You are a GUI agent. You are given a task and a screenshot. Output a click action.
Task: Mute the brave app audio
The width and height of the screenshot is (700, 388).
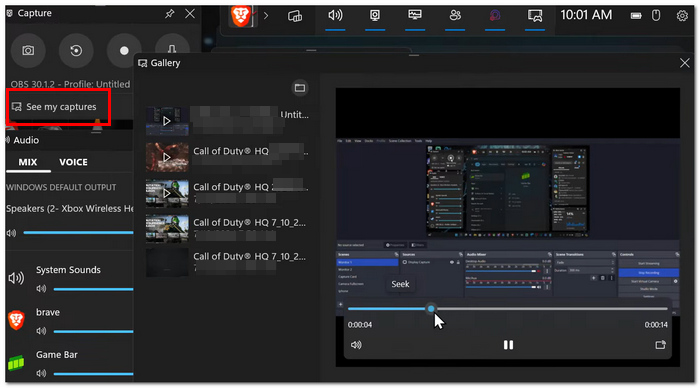coord(41,331)
